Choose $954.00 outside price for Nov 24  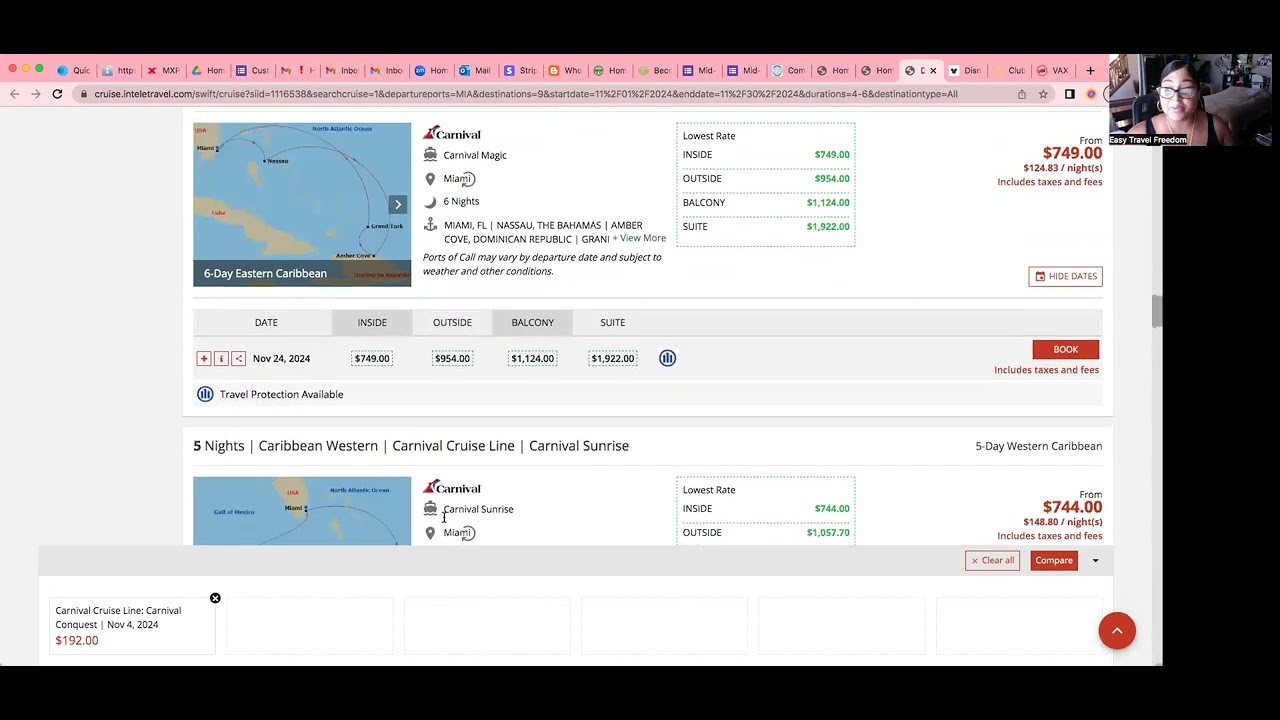[452, 358]
